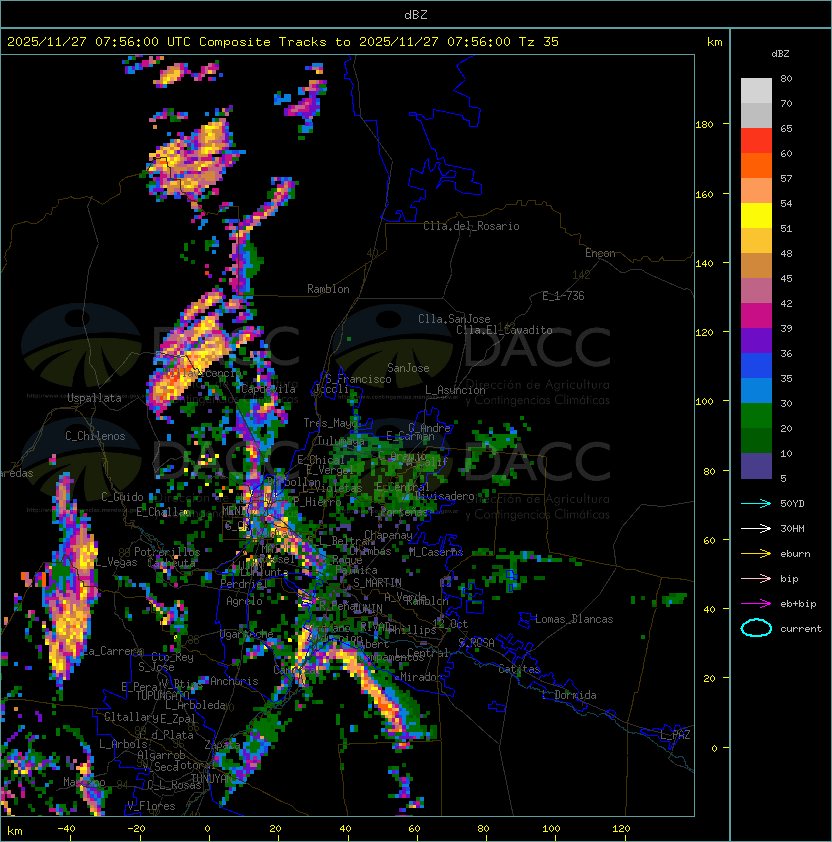The width and height of the screenshot is (832, 842).
Task: Click the 'L_Dormida' map label
Action: [570, 695]
